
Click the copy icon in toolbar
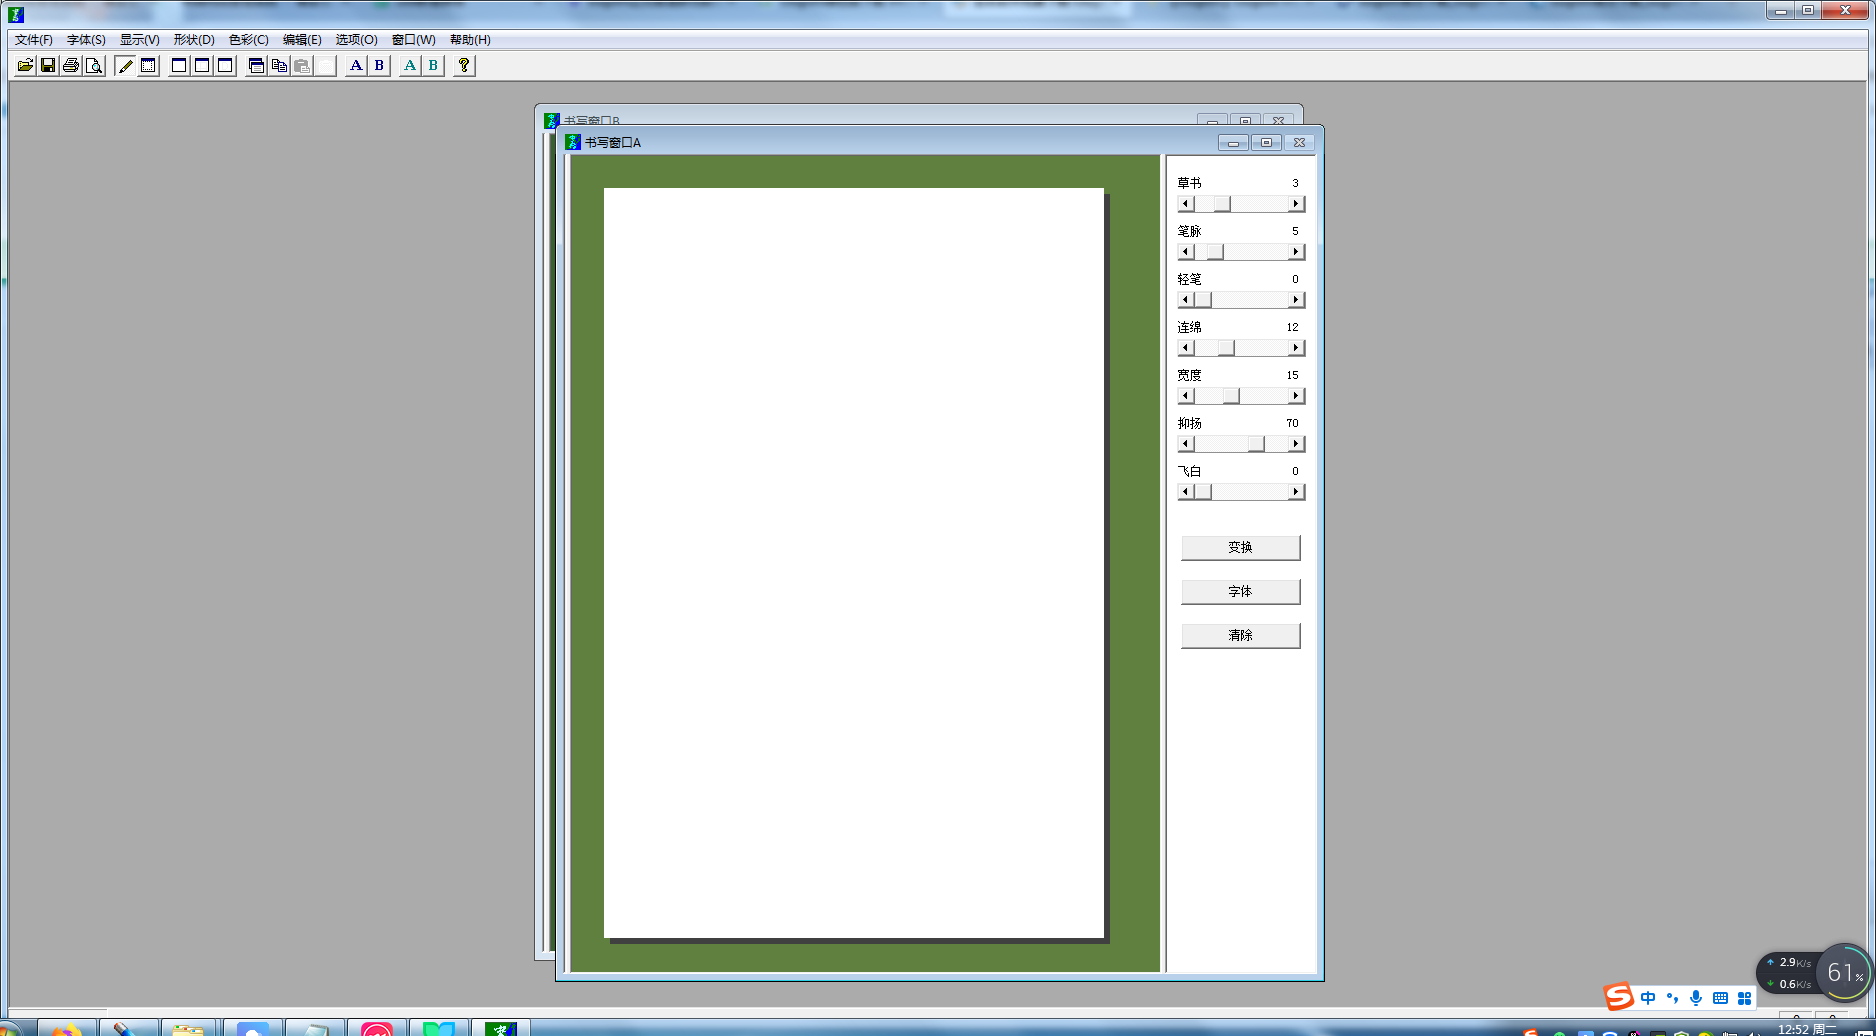coord(279,66)
